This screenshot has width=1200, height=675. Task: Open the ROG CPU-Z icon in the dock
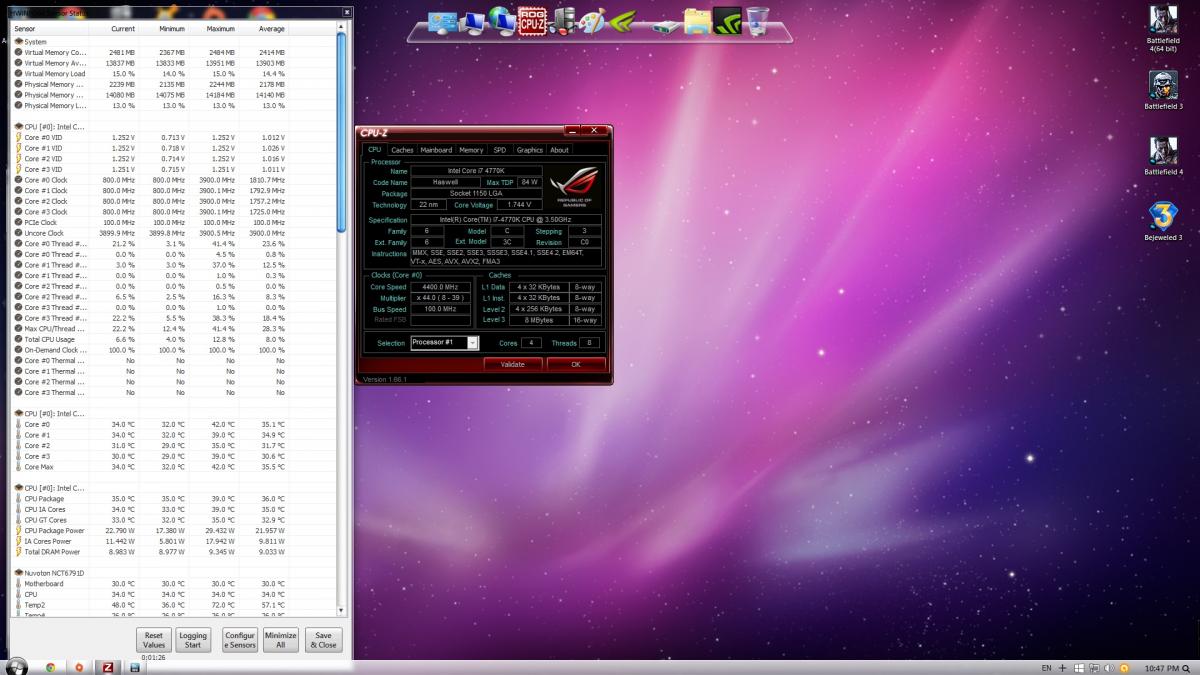[533, 19]
